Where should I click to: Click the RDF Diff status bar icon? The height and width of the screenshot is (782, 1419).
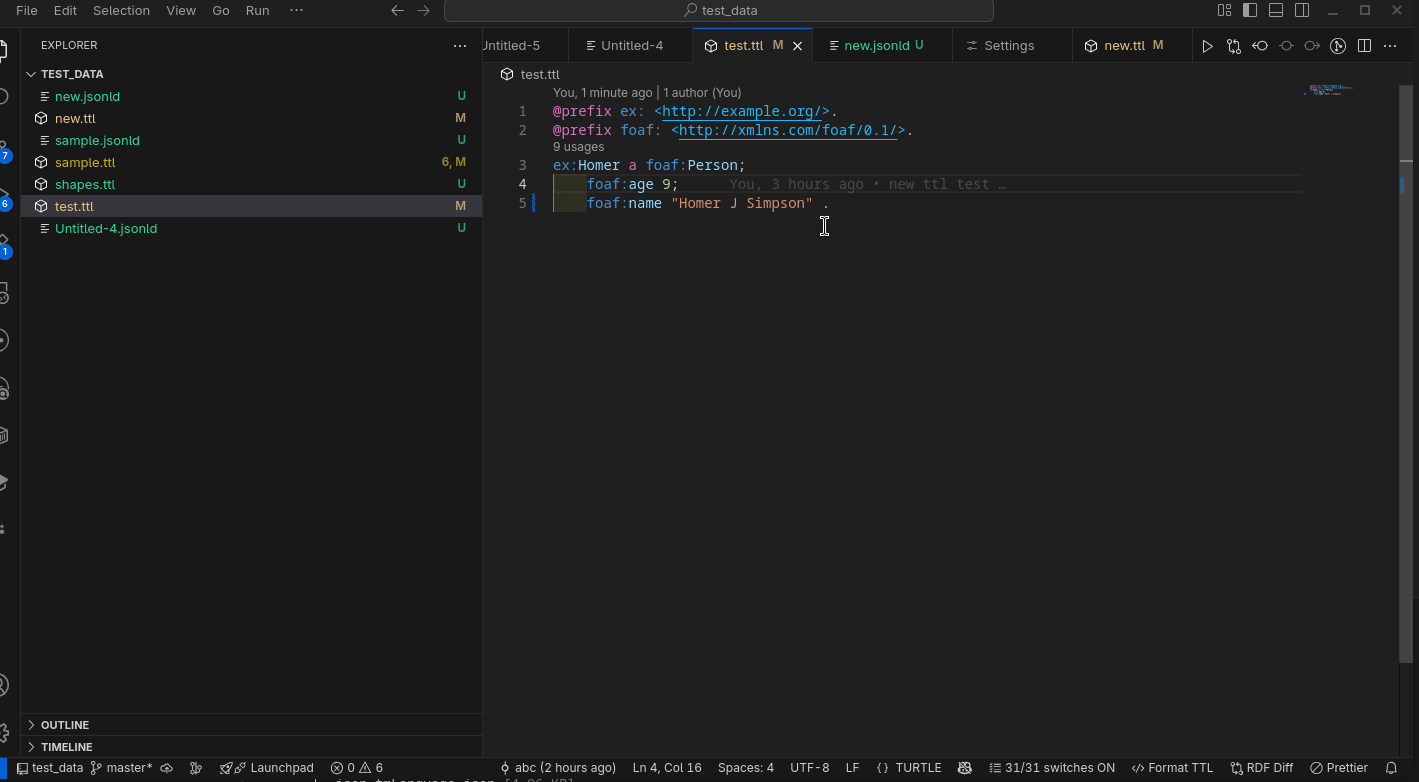point(1262,767)
